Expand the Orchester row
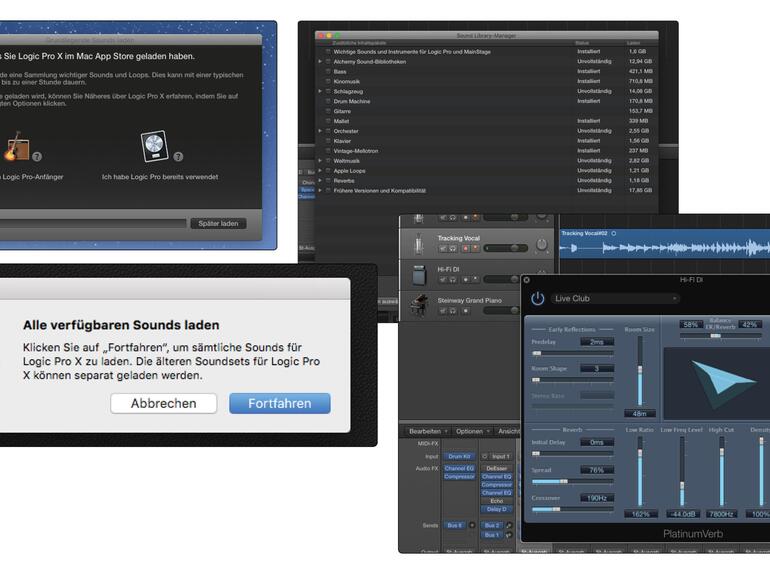 pos(320,131)
